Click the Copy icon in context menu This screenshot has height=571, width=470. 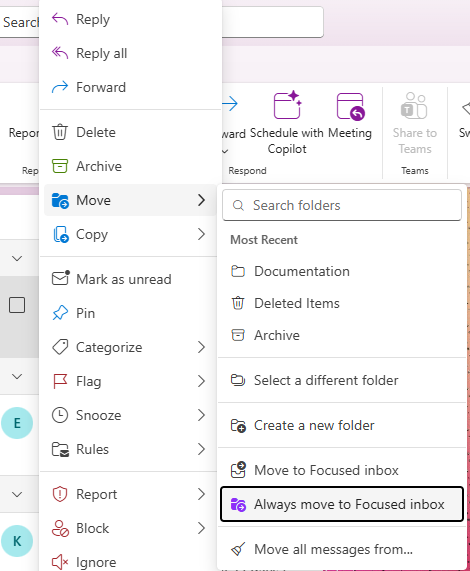61,234
